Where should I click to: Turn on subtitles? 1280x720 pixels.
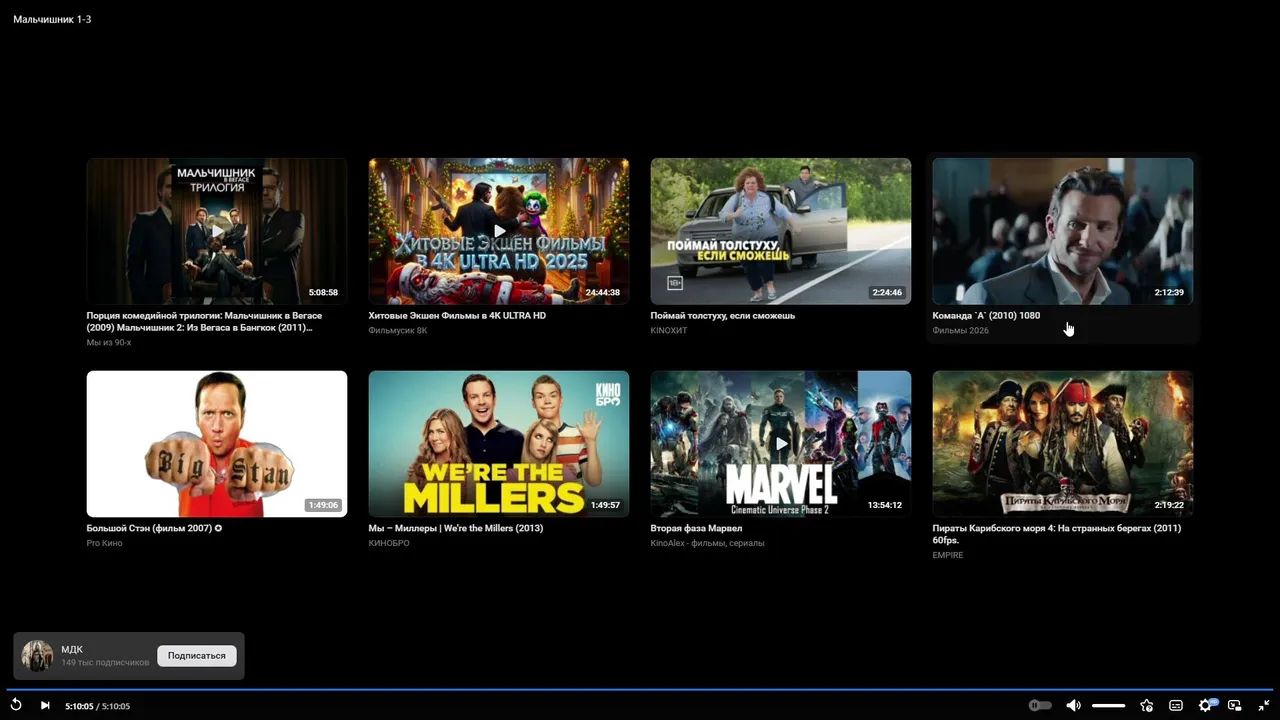pyautogui.click(x=1176, y=705)
